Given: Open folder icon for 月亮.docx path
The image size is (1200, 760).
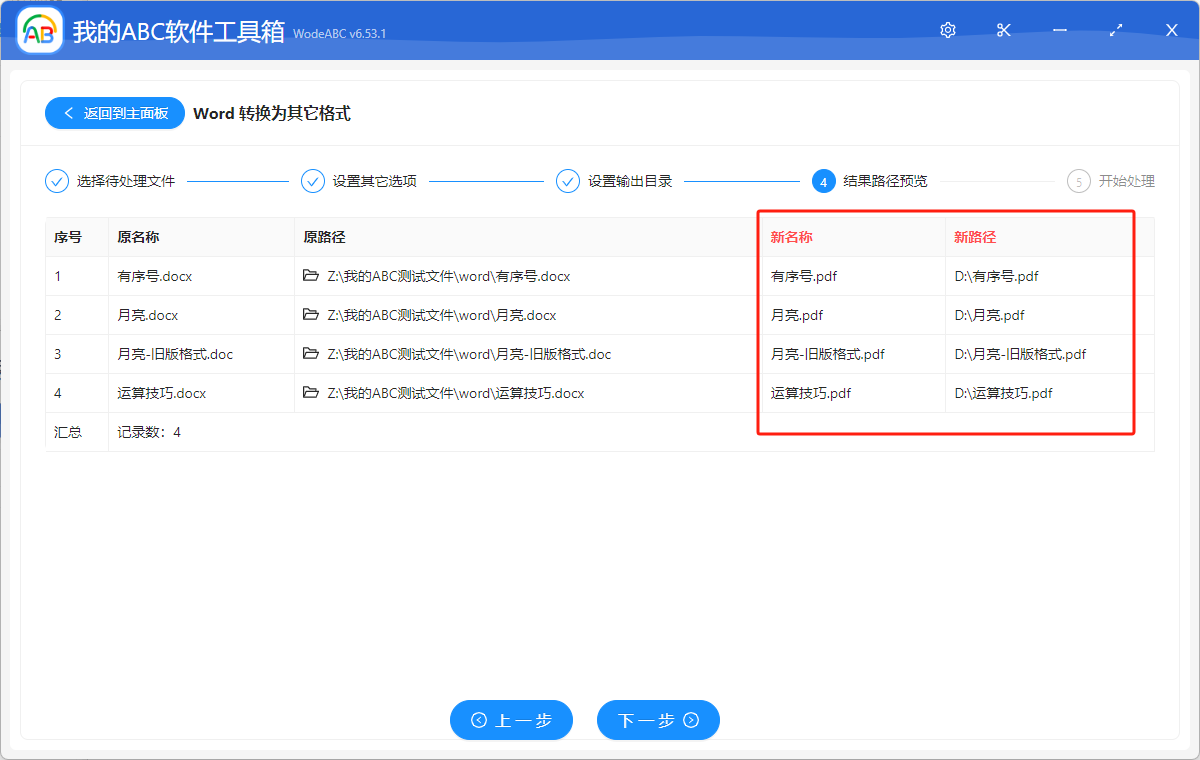Looking at the screenshot, I should tap(311, 315).
